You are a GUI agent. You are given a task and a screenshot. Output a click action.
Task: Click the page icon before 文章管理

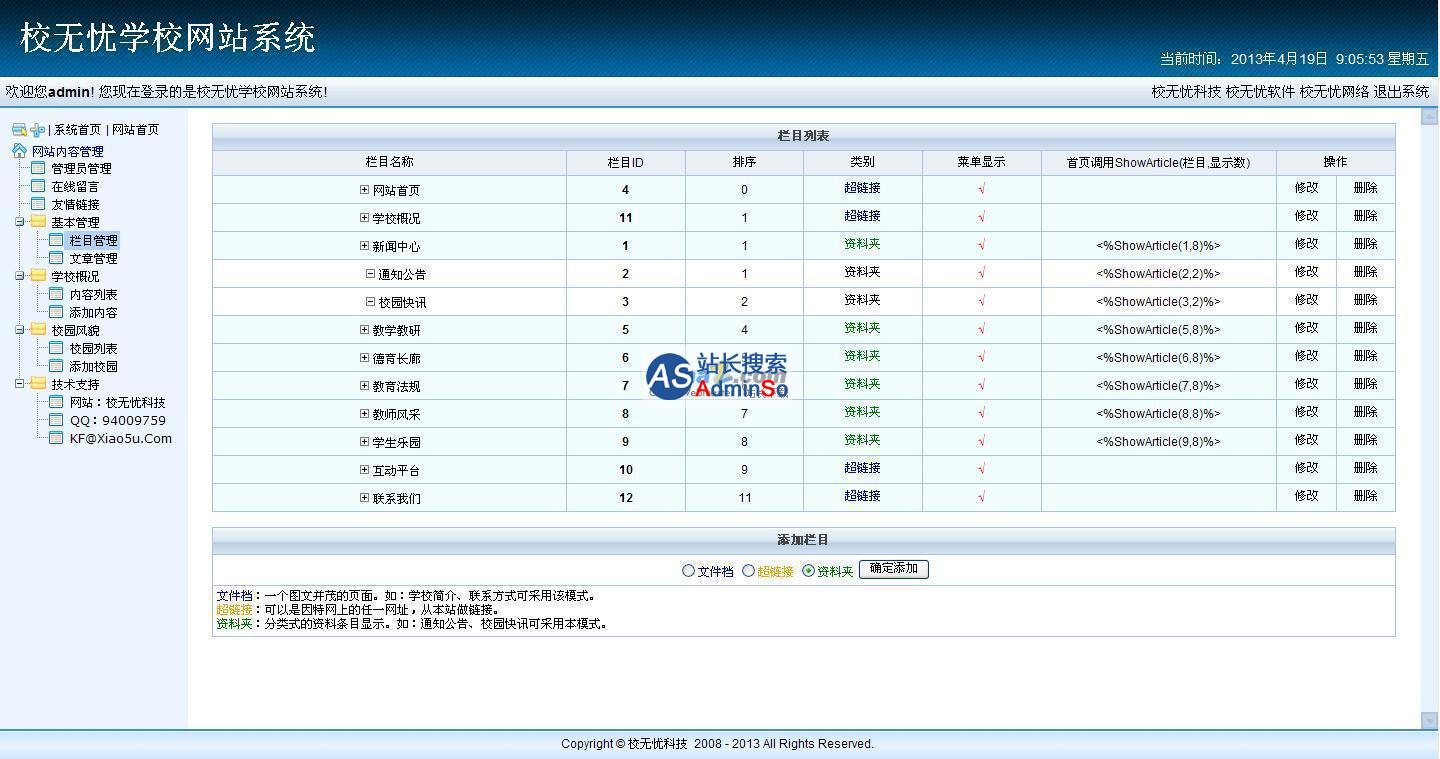[56, 258]
